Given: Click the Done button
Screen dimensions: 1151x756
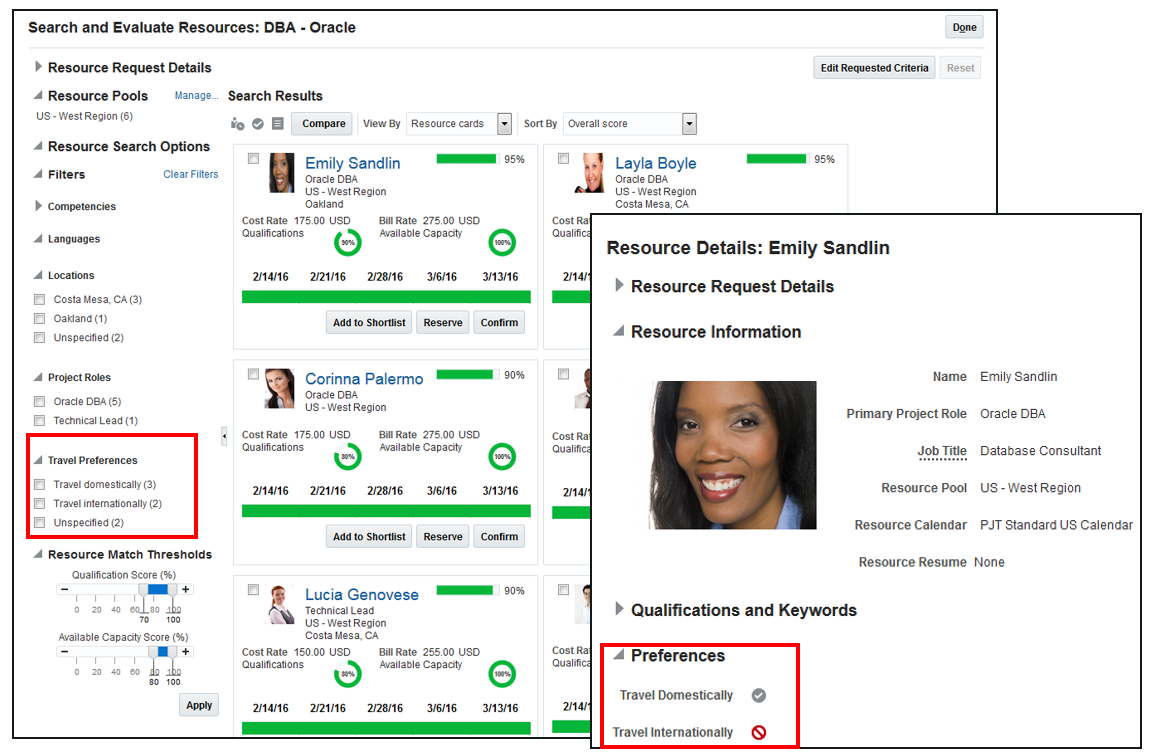Looking at the screenshot, I should point(964,27).
